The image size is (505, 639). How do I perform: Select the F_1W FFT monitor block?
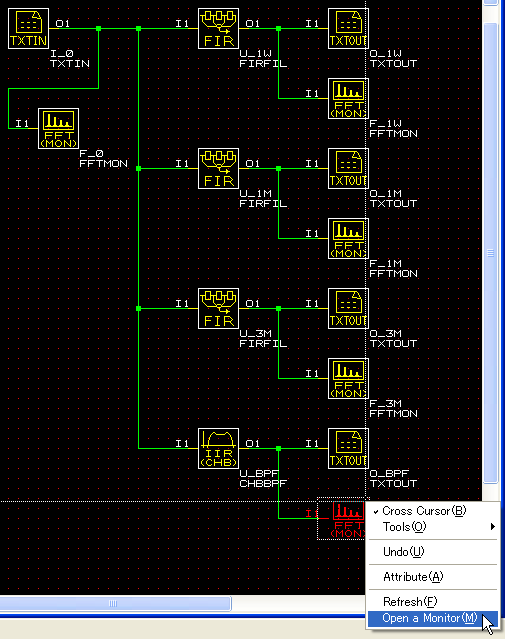(348, 99)
